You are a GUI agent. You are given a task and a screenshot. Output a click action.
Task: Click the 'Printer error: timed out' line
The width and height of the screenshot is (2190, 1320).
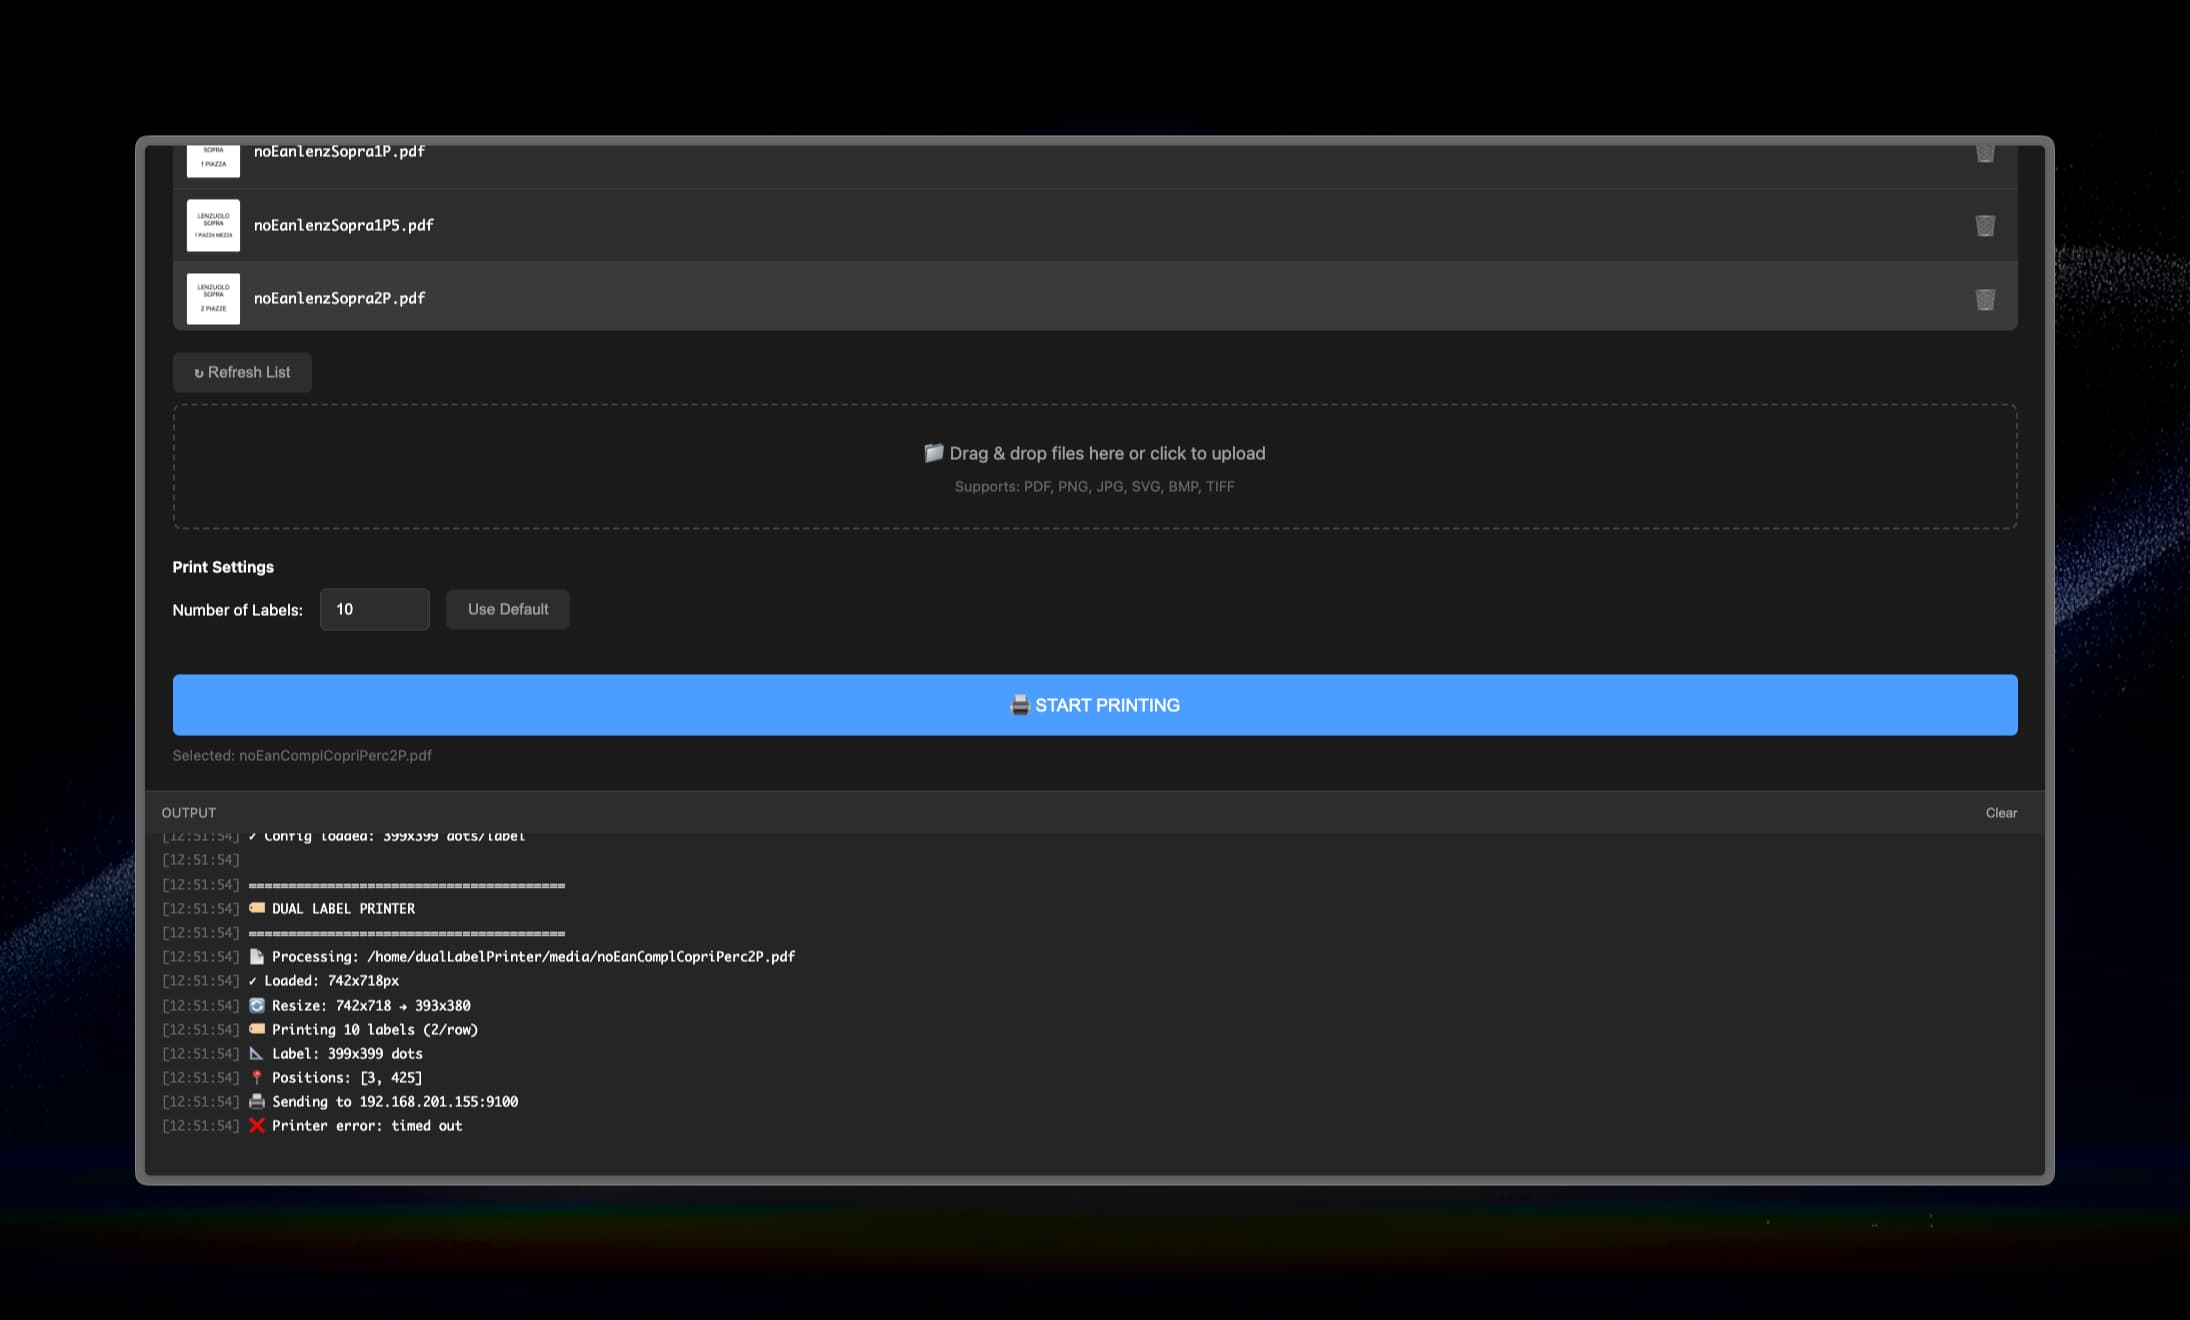(x=312, y=1126)
